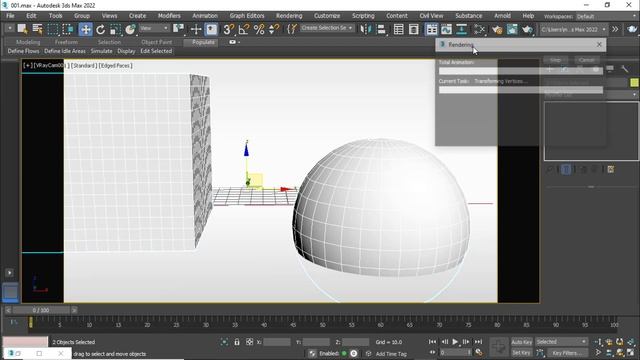Go to end frame
Screen dimensions: 640x360
click(478, 342)
